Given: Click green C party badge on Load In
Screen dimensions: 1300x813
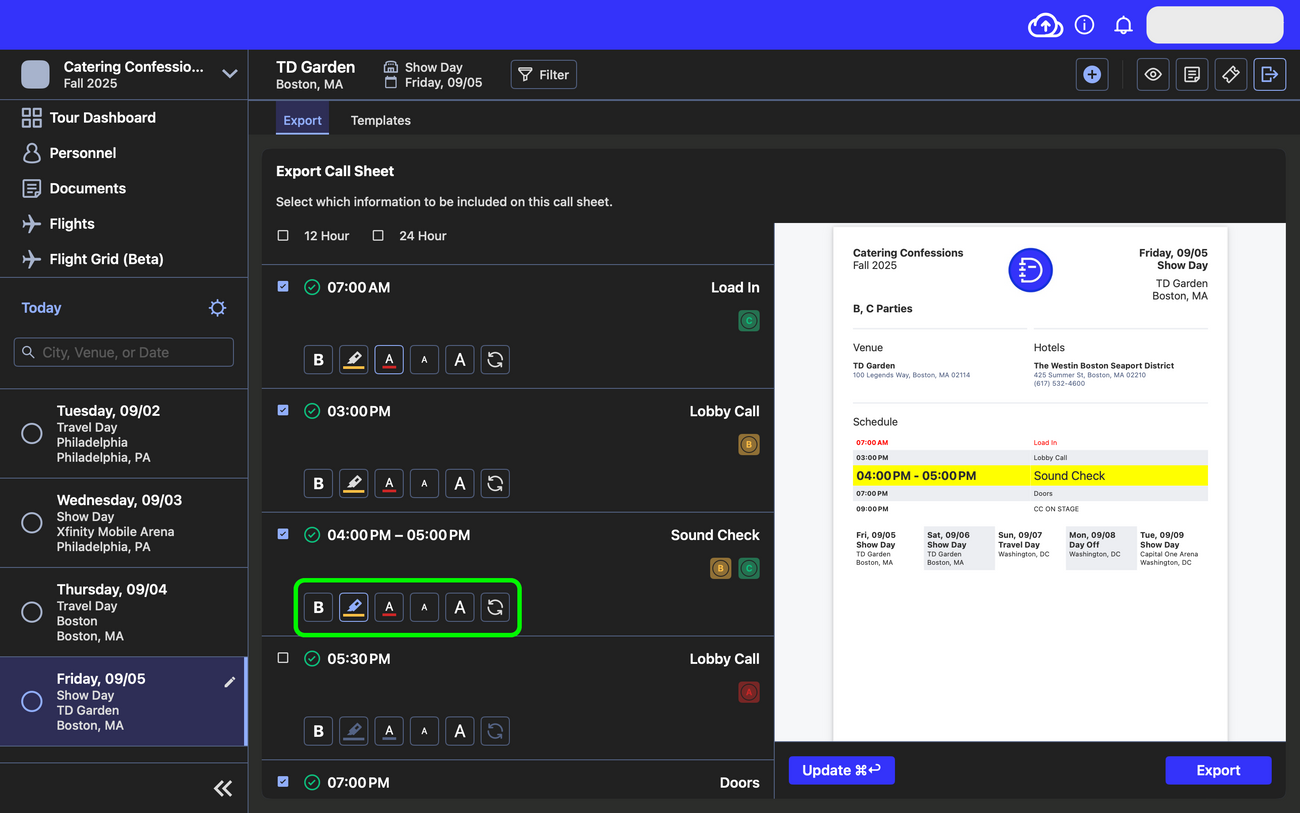Looking at the screenshot, I should point(749,321).
